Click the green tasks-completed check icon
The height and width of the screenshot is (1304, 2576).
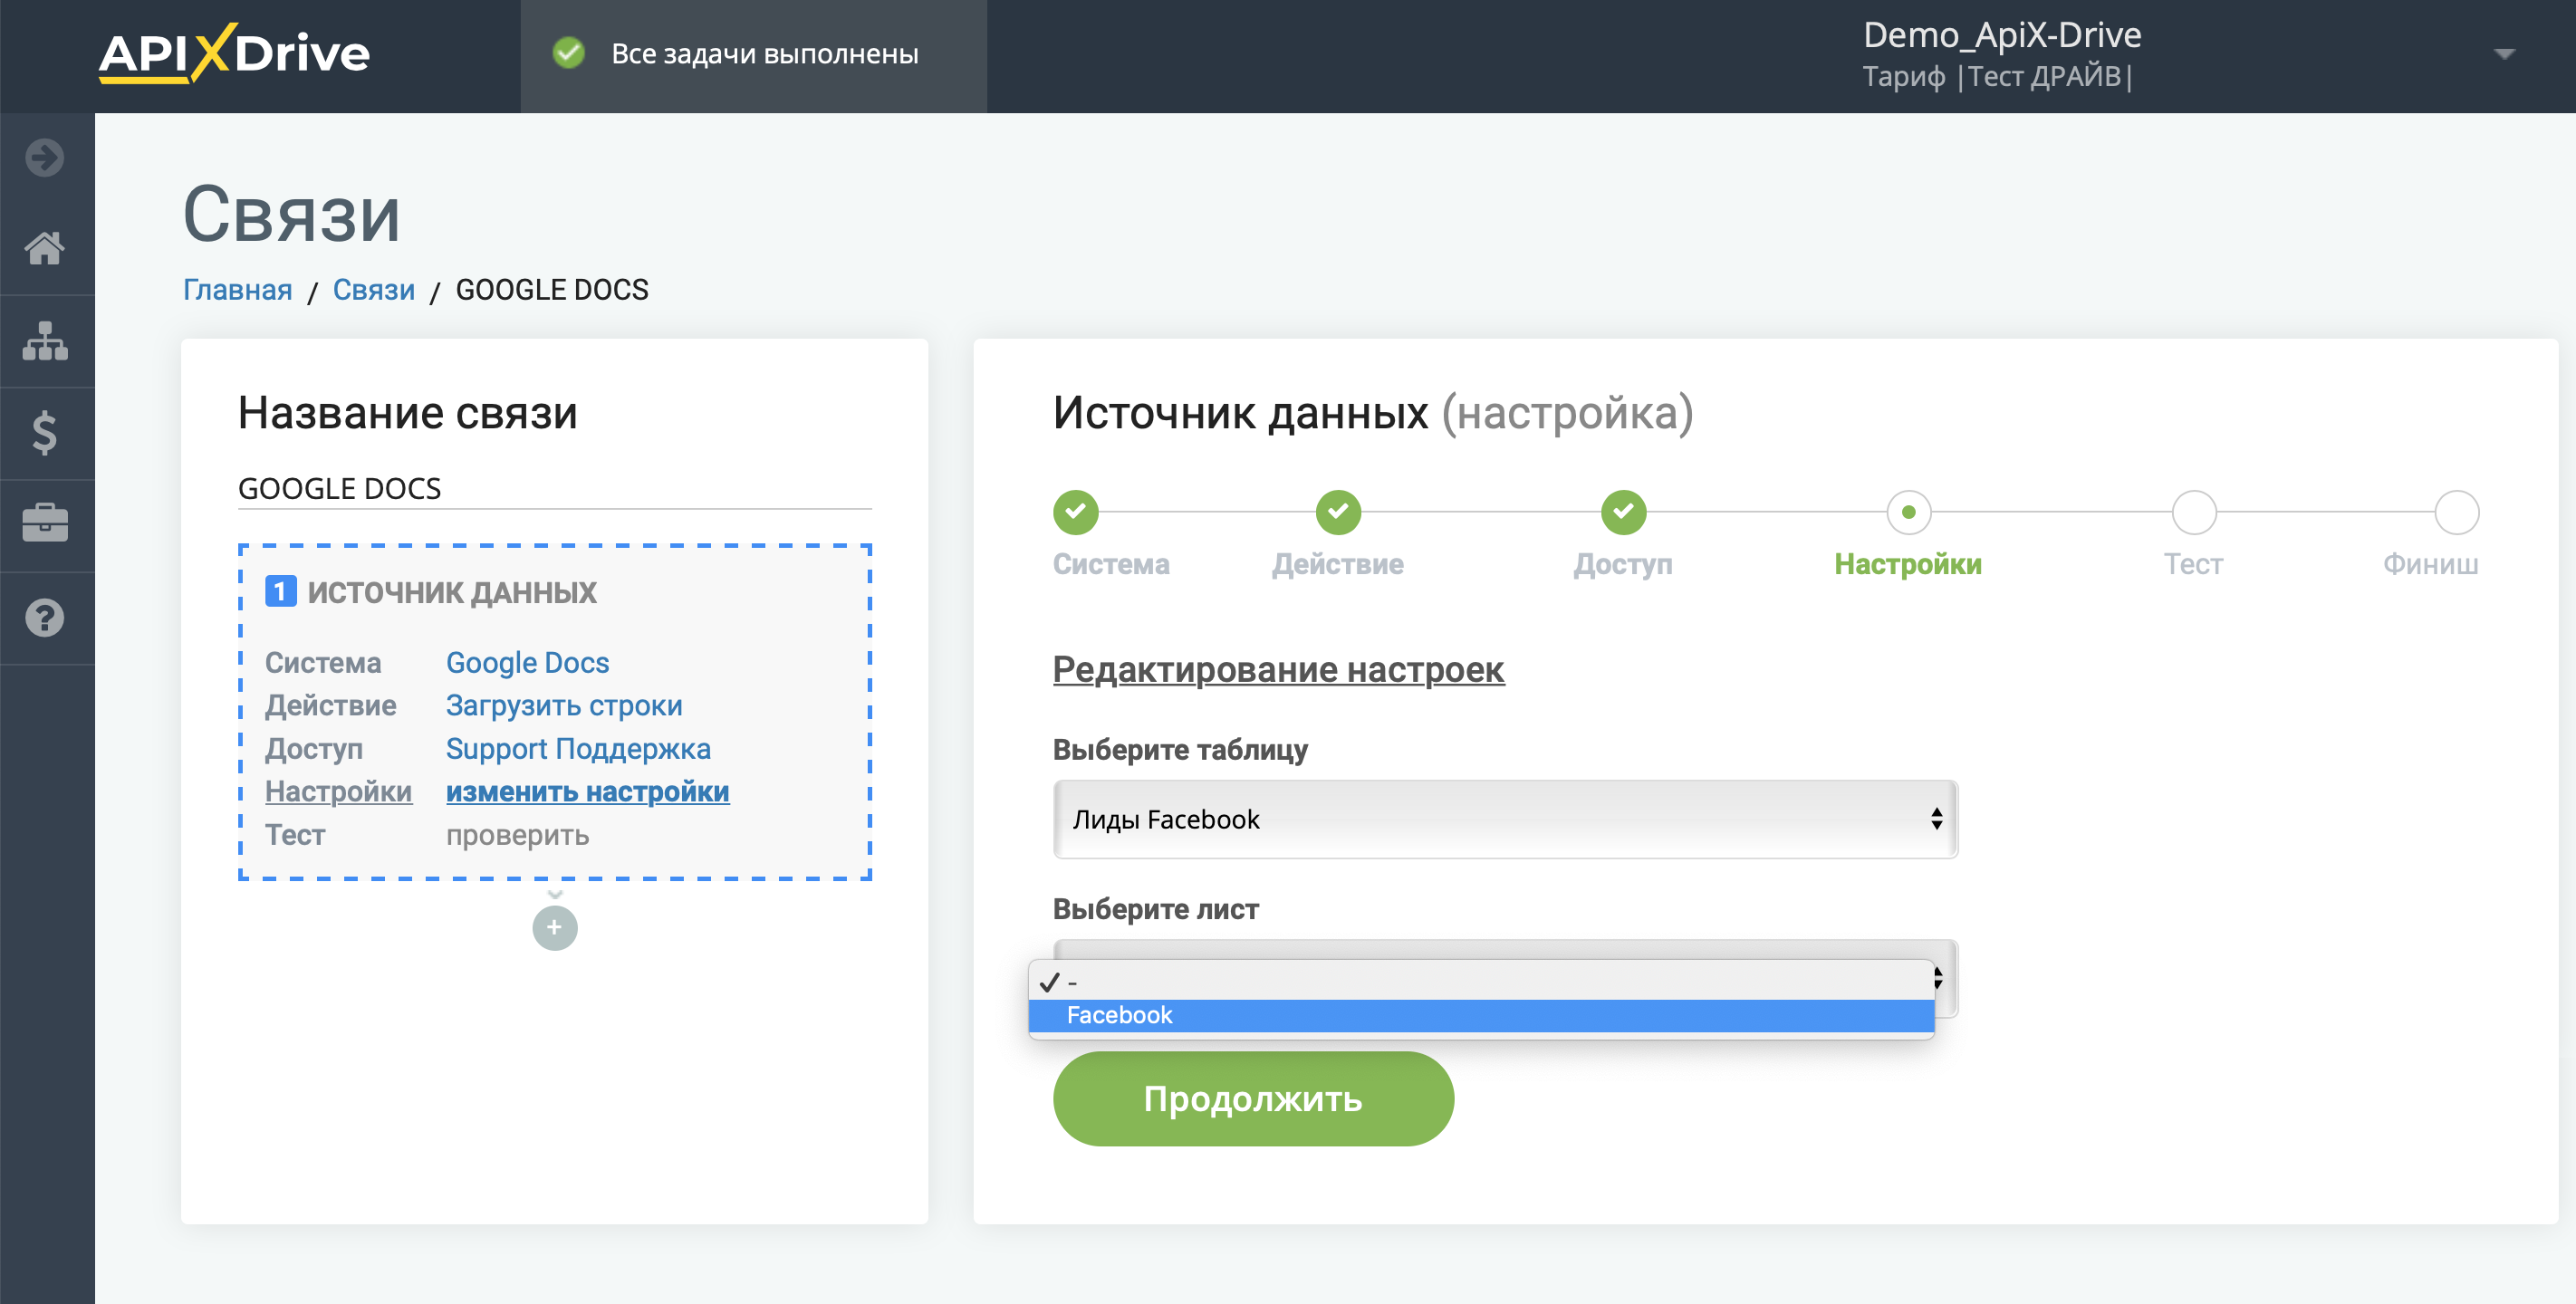(569, 53)
